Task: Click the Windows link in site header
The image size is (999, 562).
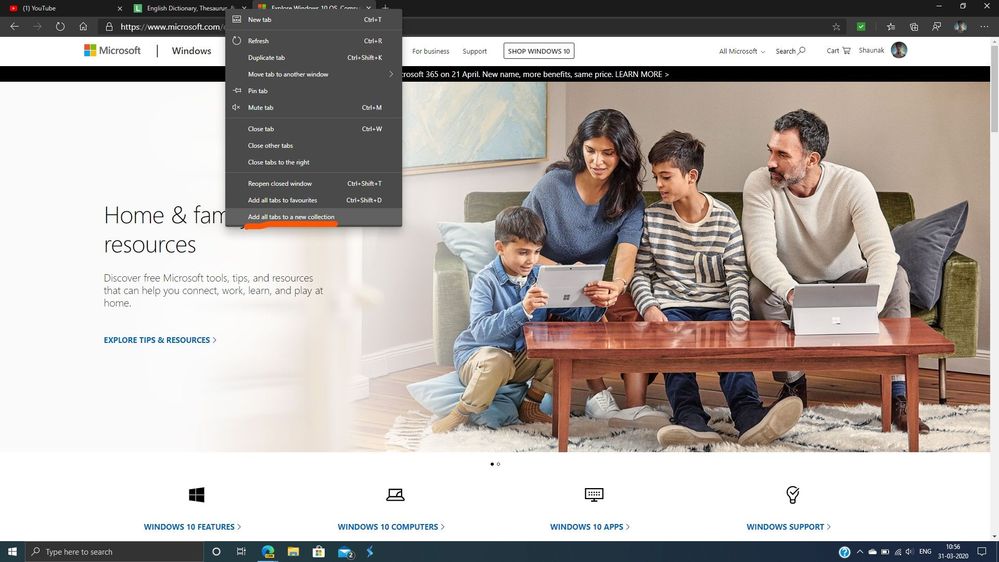Action: point(191,51)
